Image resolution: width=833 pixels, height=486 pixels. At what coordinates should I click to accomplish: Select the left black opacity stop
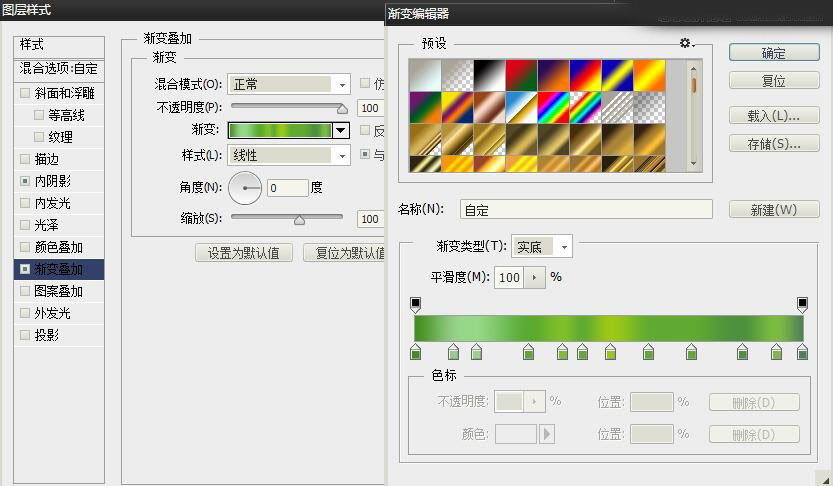(415, 304)
